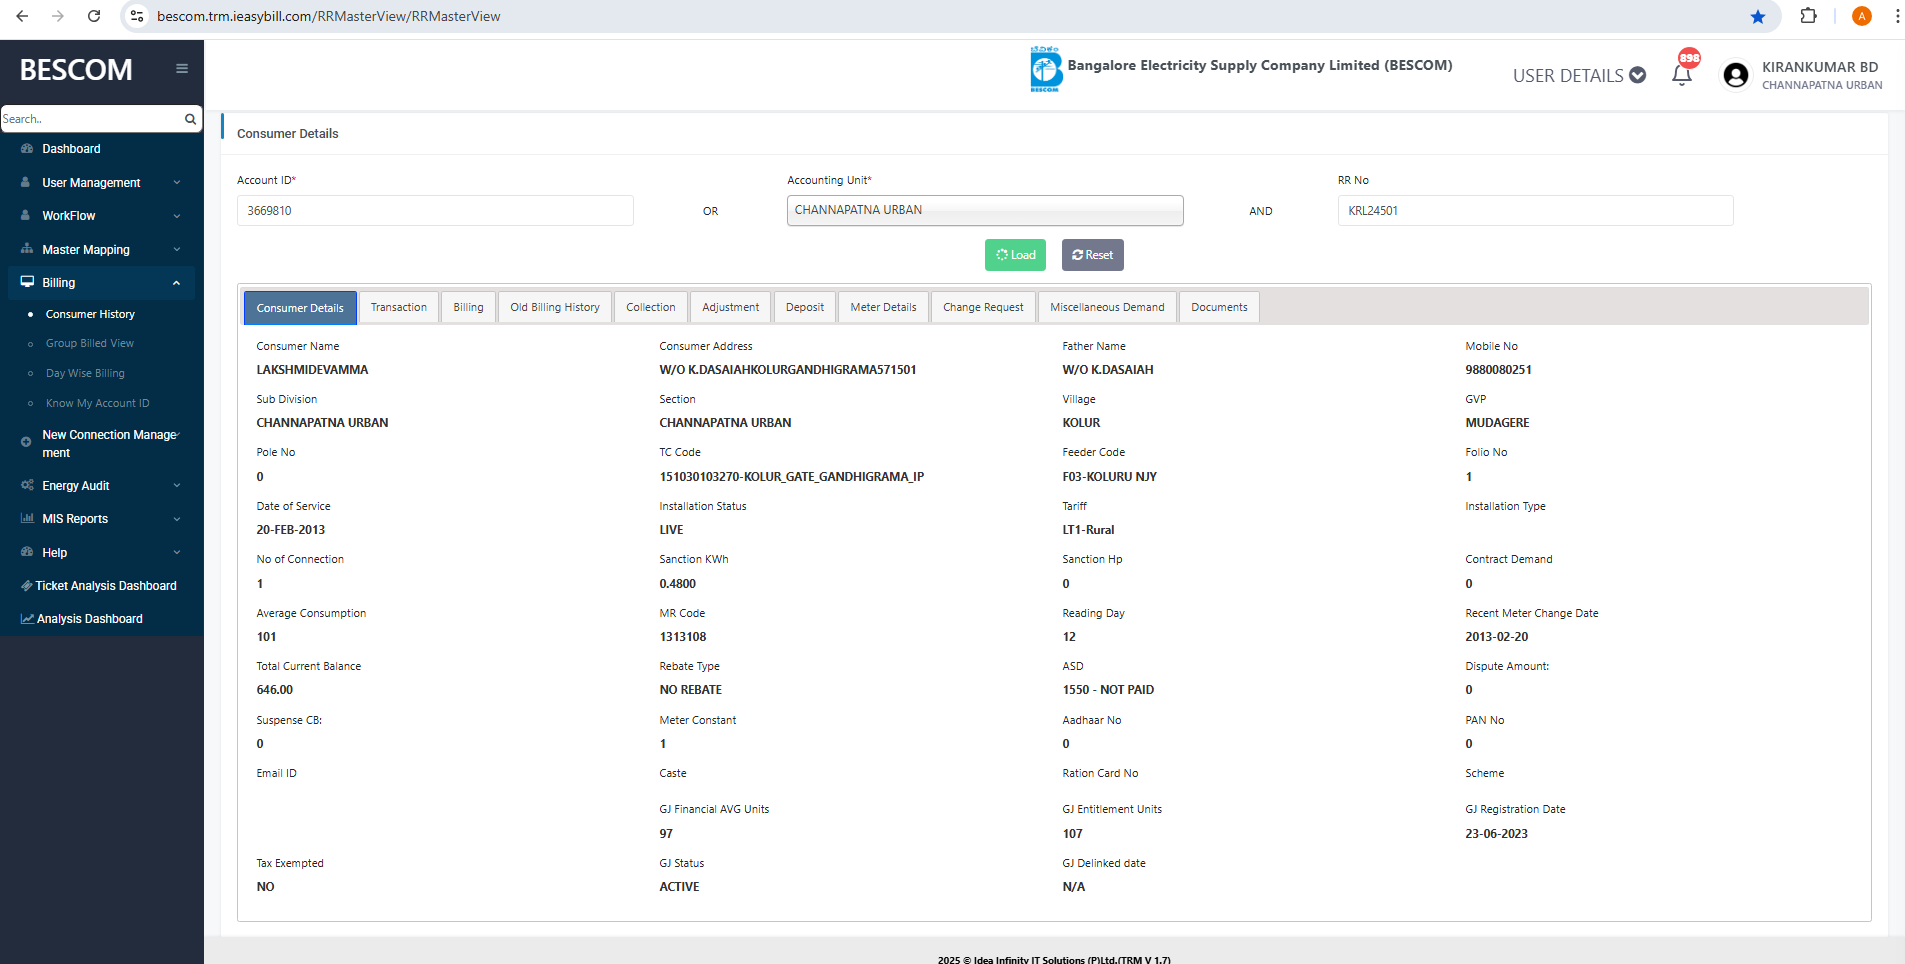Expand the Energy Audit chevron
Viewport: 1905px width, 964px height.
tap(177, 486)
